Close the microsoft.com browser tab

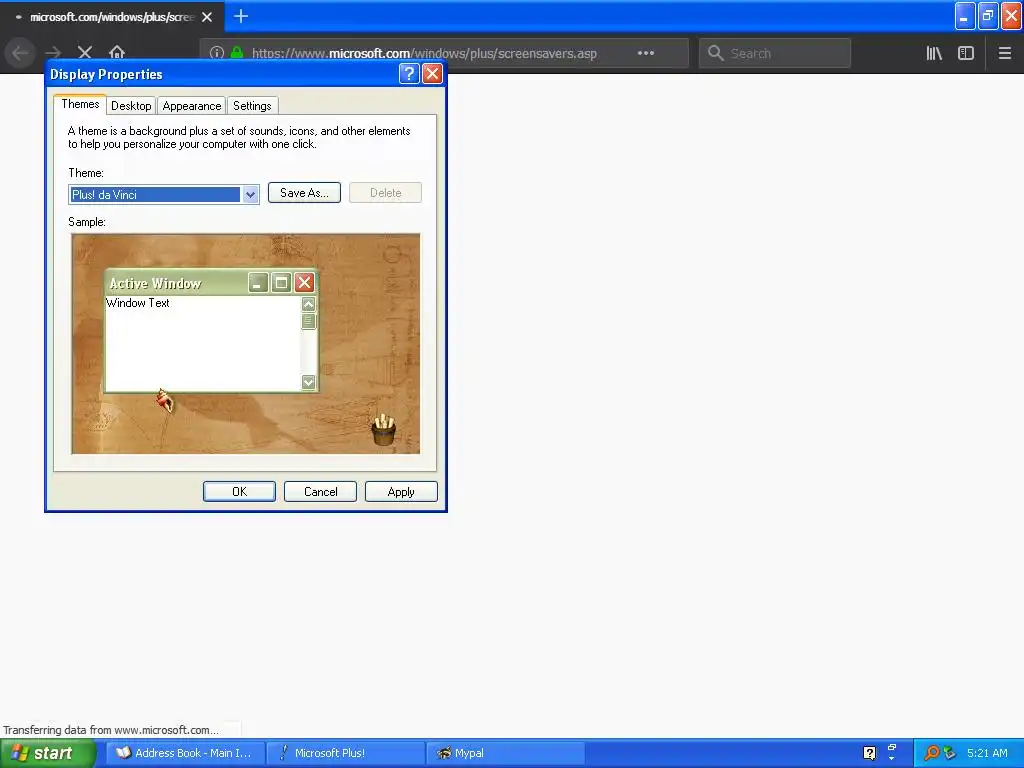[x=207, y=17]
